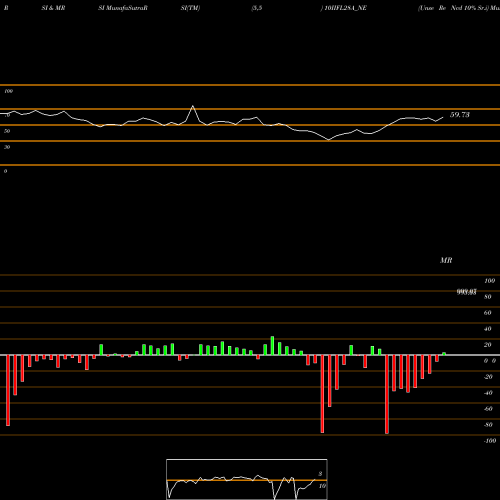Click the lowest RSI trough near level 30
Viewport: 500px width, 500px height.
329,140
